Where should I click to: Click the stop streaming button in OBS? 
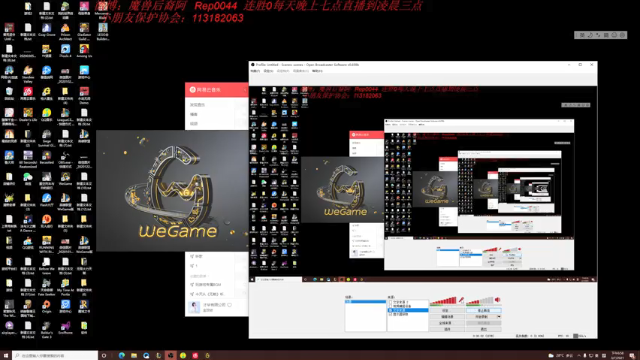click(484, 310)
